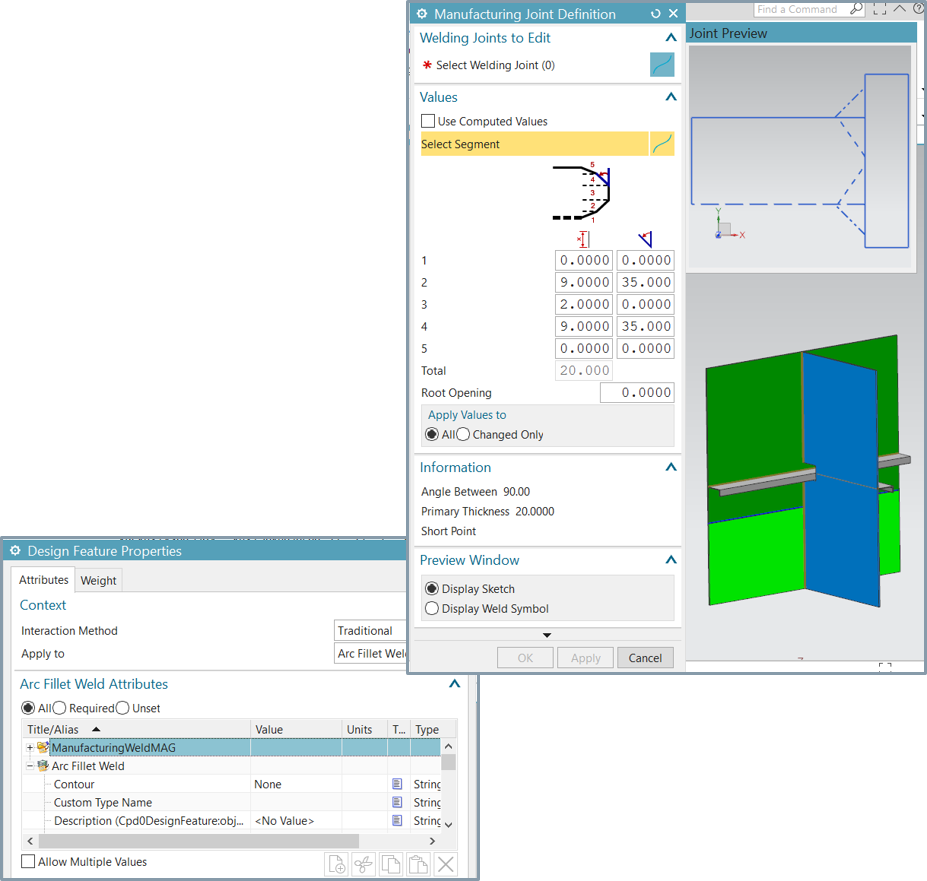Open the Interaction Method dropdown
Screen dimensions: 927x881
point(370,631)
